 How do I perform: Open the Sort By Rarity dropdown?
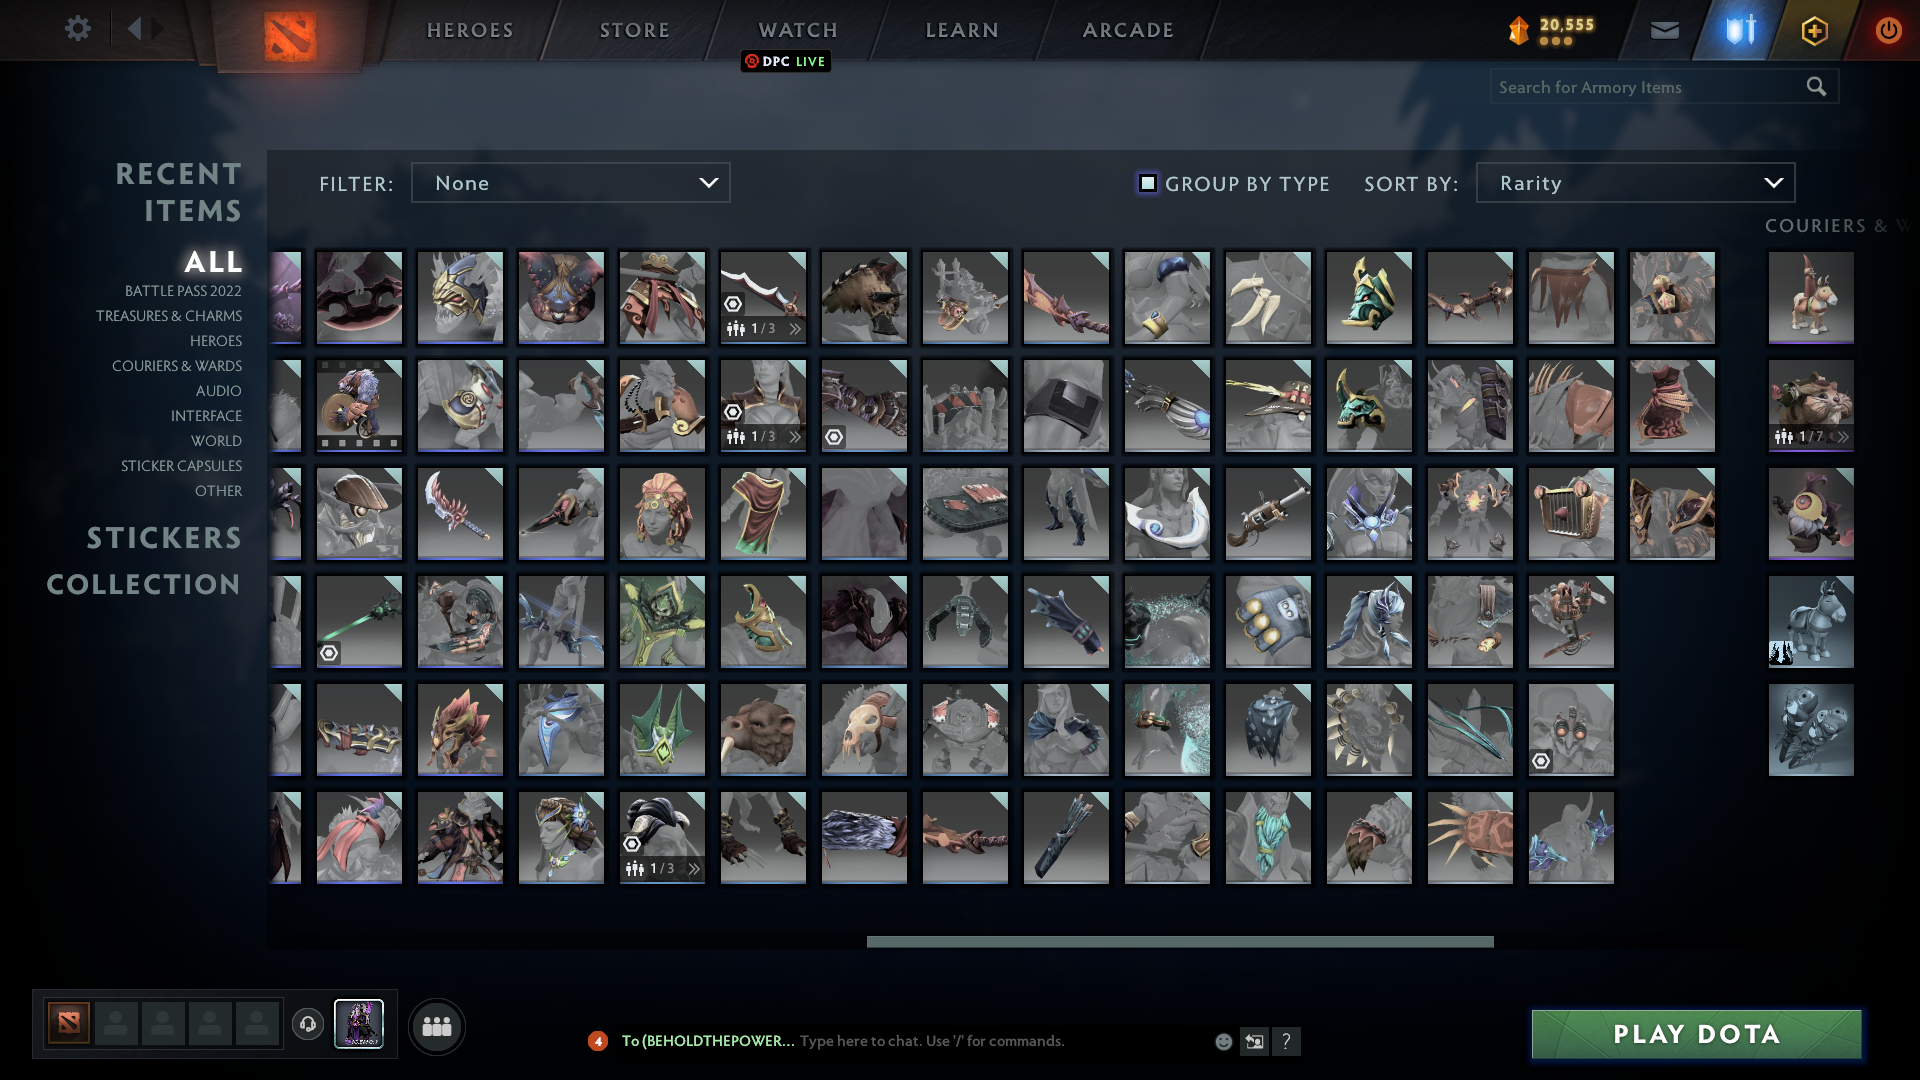(1635, 183)
